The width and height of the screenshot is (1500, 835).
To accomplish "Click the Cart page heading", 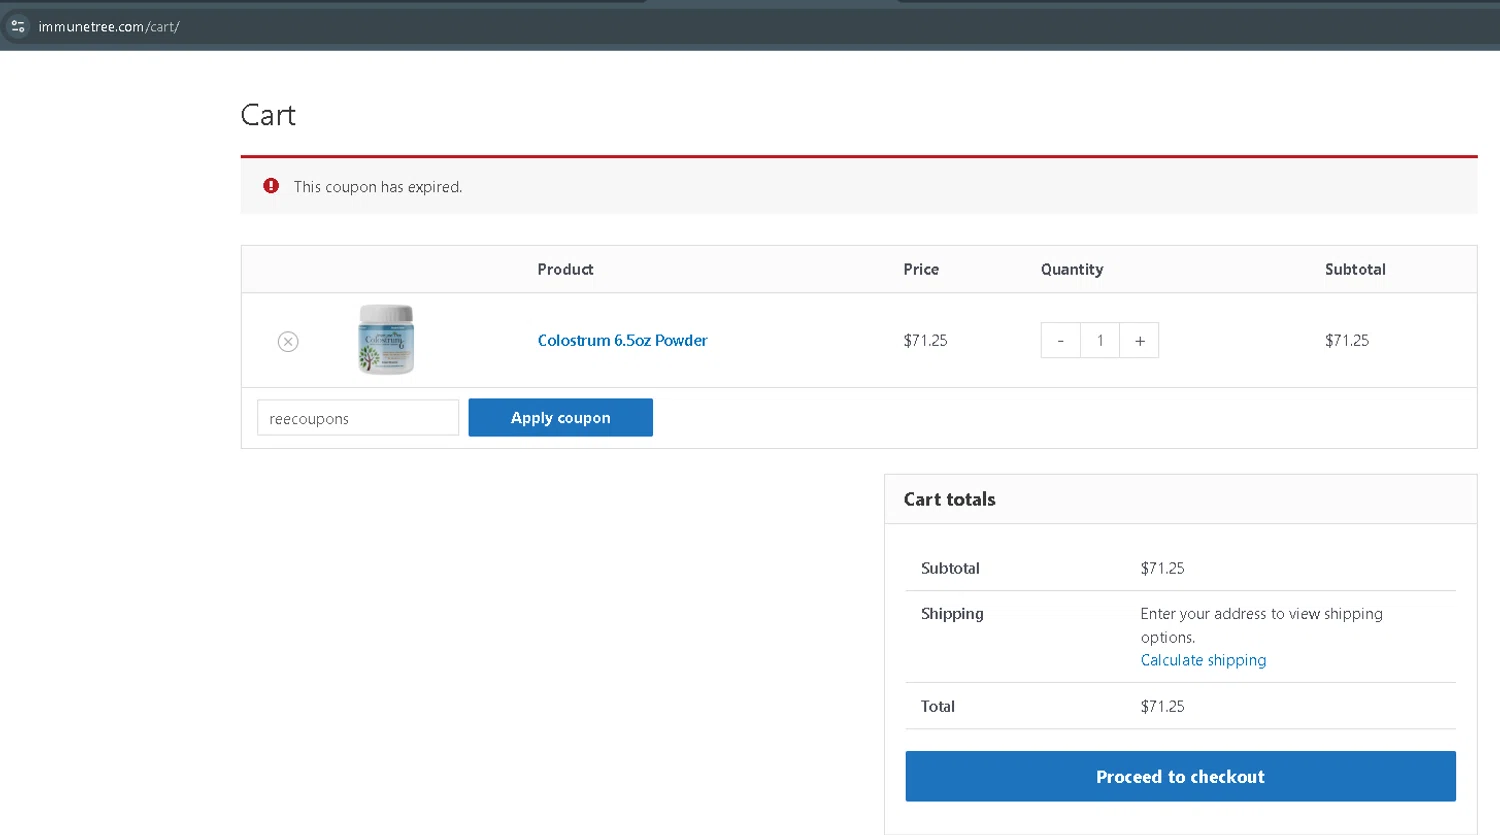I will (x=268, y=115).
